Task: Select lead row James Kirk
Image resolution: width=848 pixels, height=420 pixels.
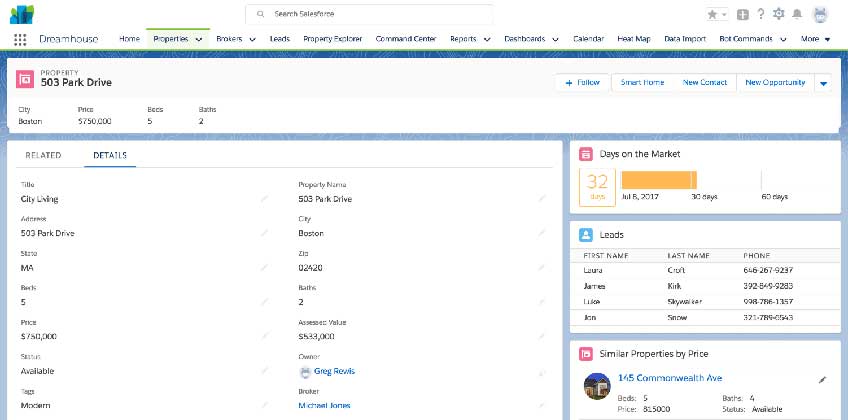Action: click(x=705, y=286)
